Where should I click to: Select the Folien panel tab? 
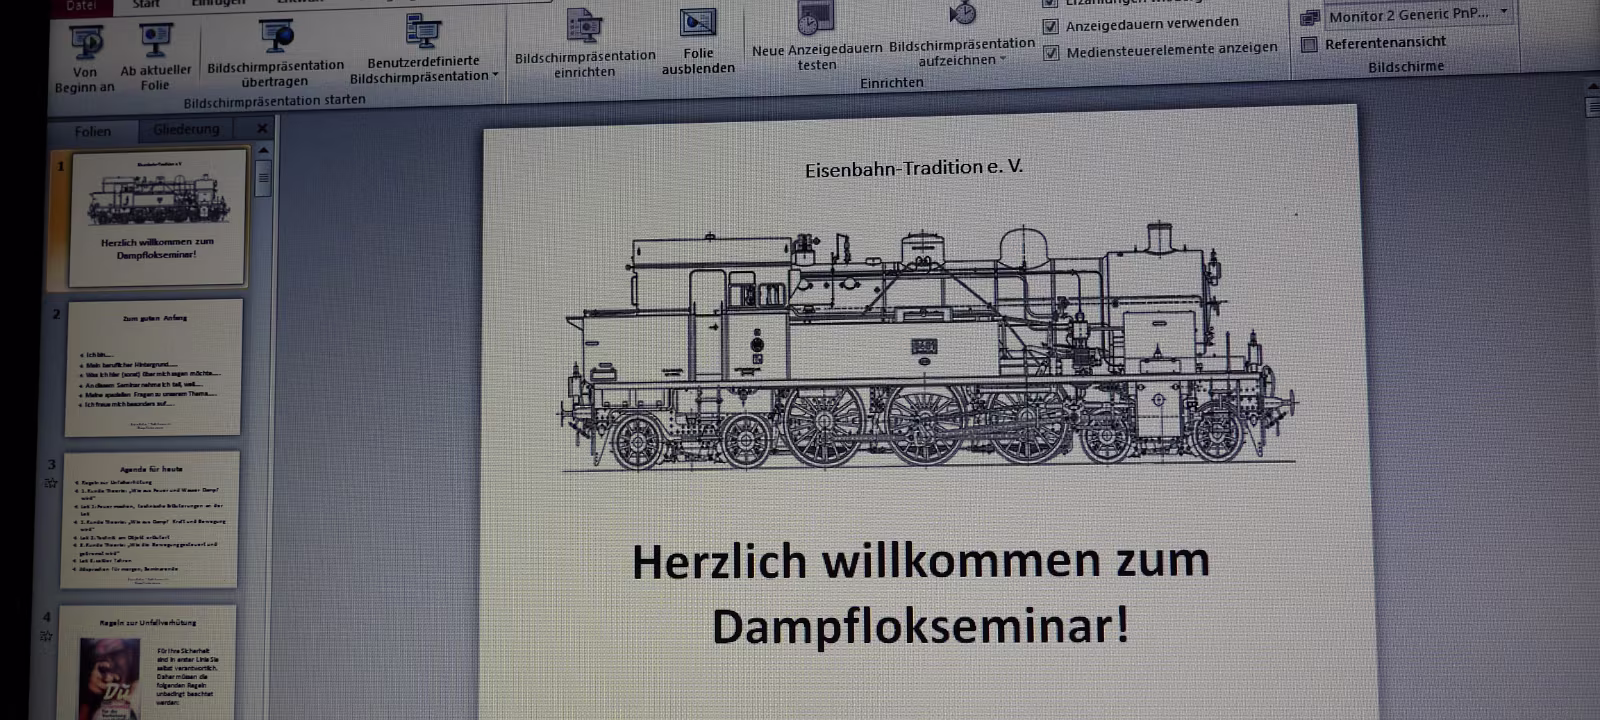(x=93, y=131)
